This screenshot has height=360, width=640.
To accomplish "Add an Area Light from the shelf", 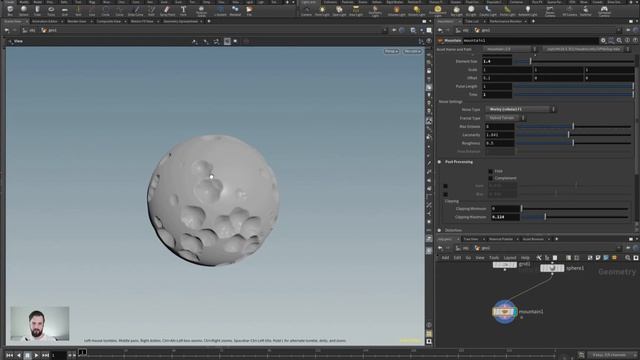I will (356, 10).
